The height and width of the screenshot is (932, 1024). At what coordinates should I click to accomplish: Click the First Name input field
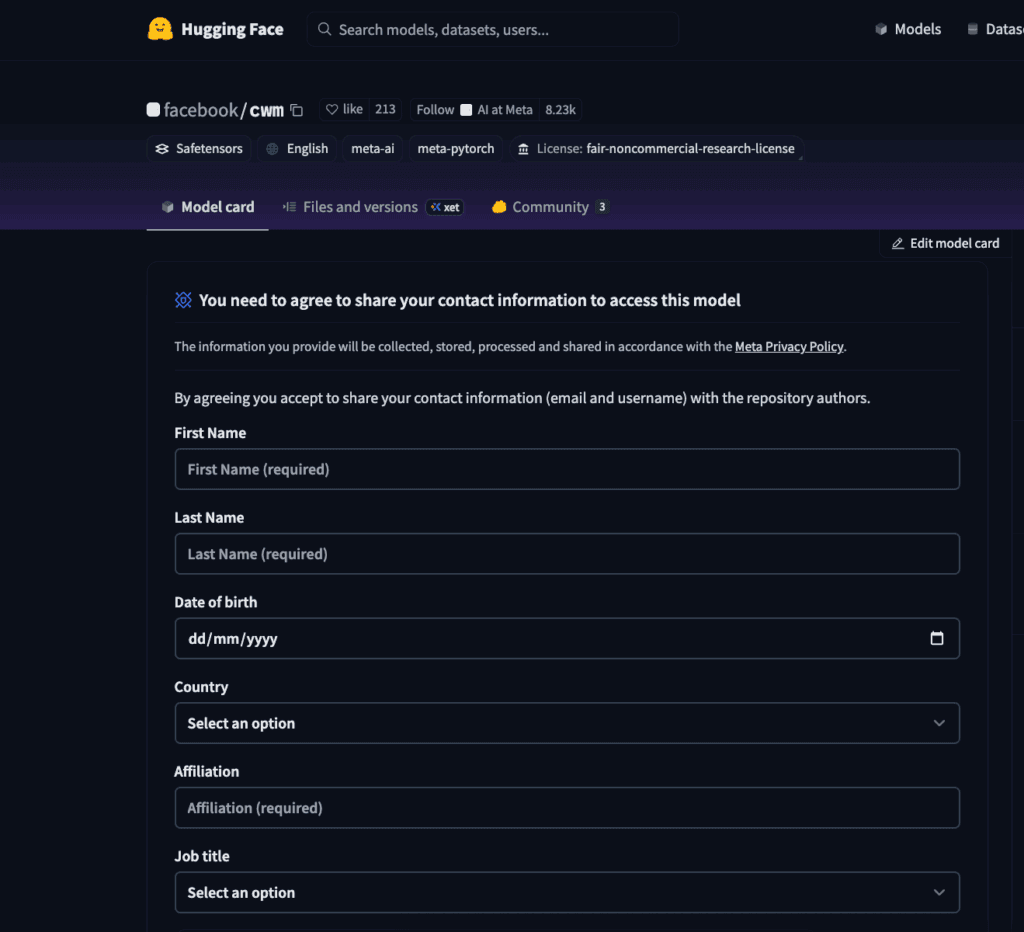[x=566, y=469]
